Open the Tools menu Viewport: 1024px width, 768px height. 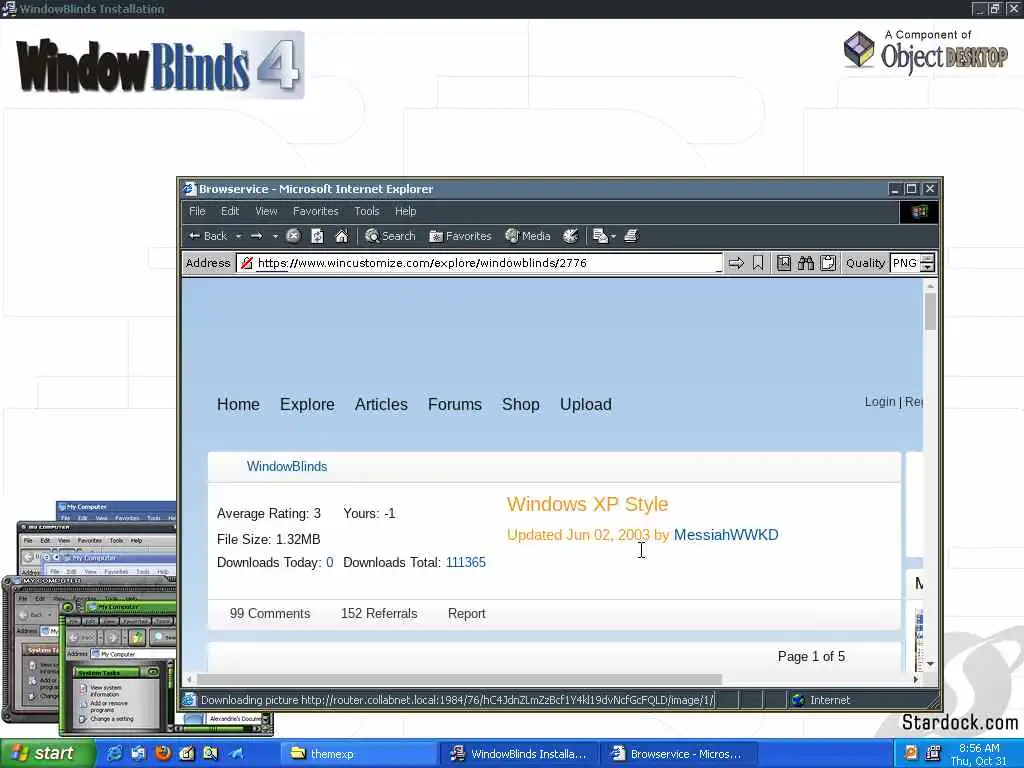click(367, 211)
